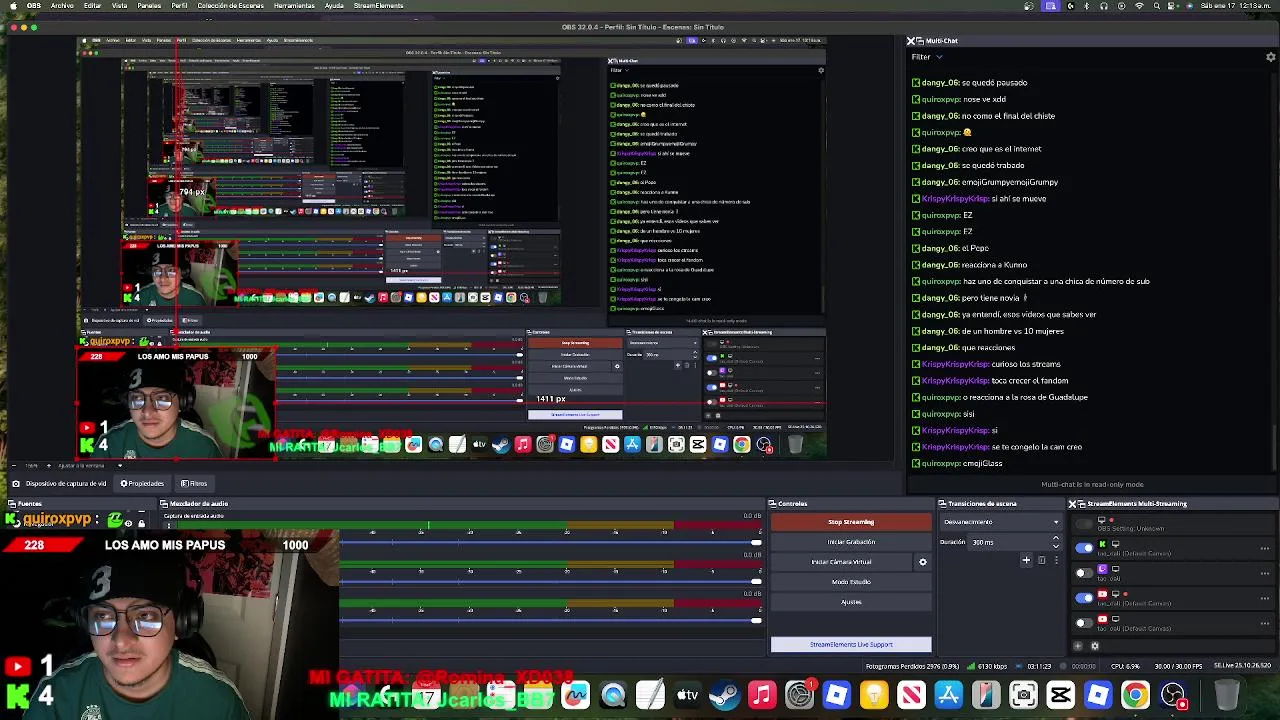Turn off the active YouTube destination toggle

[x=1084, y=598]
